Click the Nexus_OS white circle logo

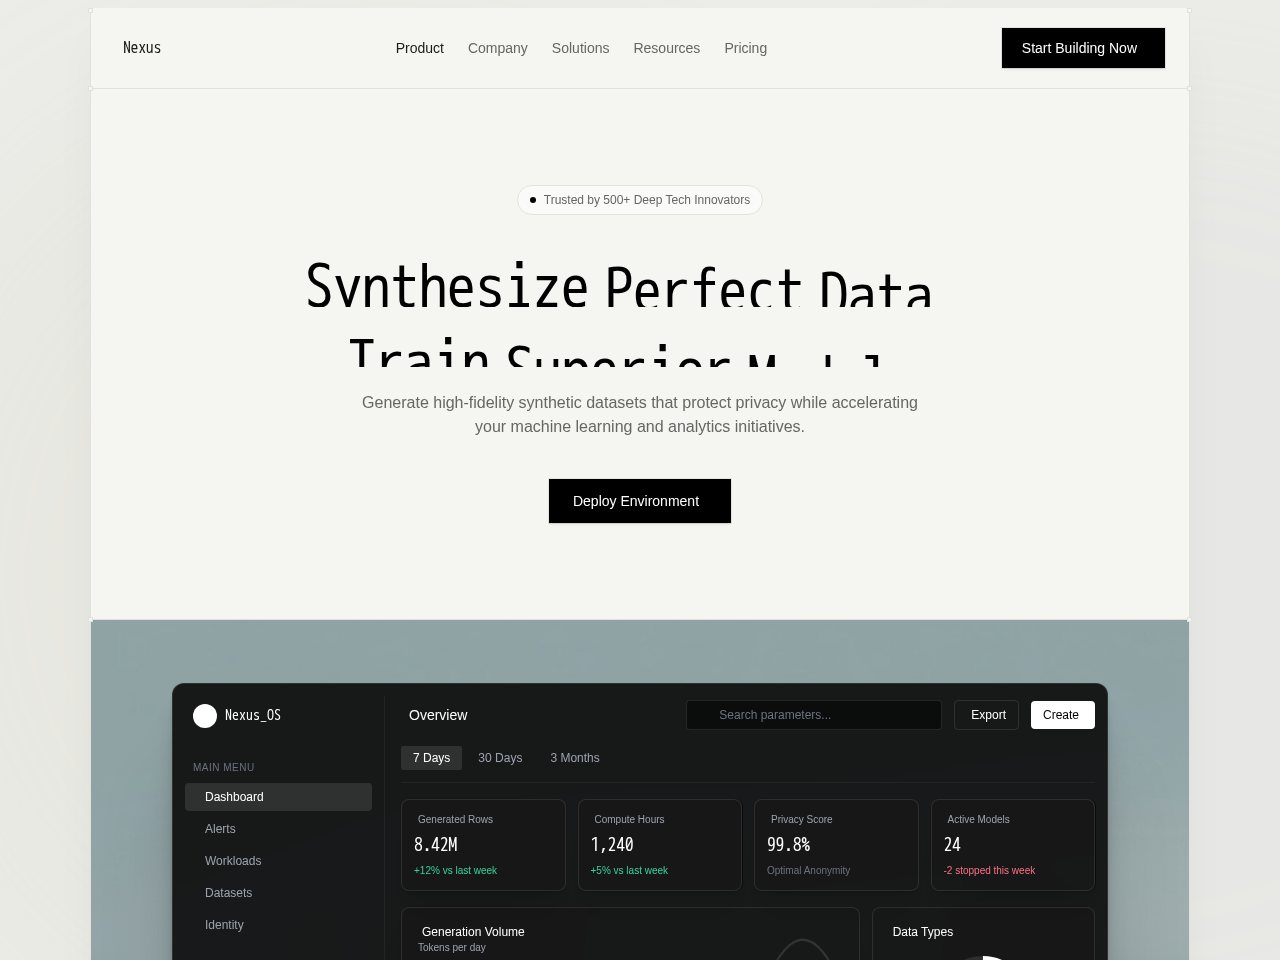point(205,715)
